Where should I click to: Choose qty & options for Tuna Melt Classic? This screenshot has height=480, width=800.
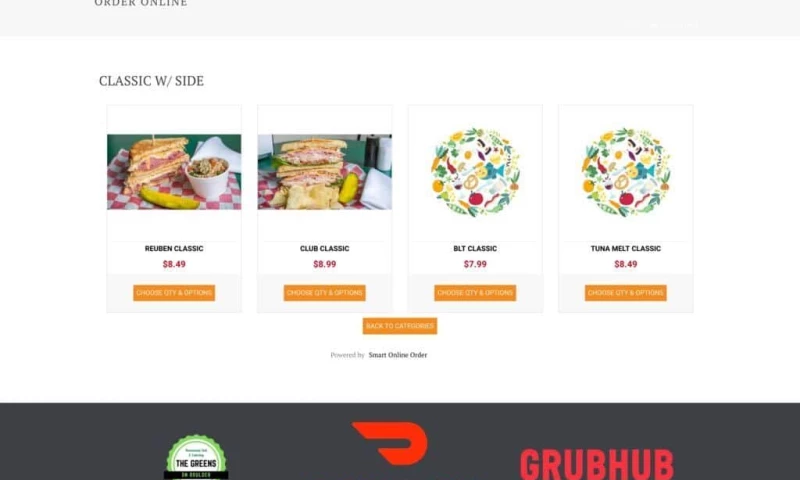pos(626,293)
